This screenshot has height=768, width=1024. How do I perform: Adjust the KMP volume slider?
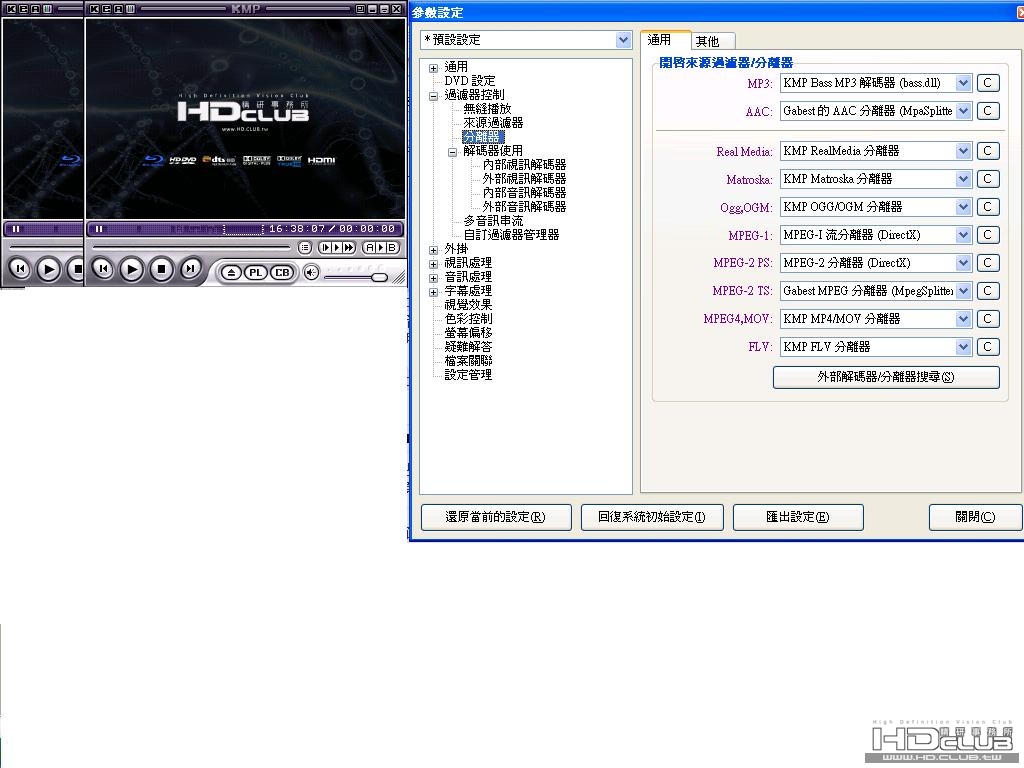(356, 278)
